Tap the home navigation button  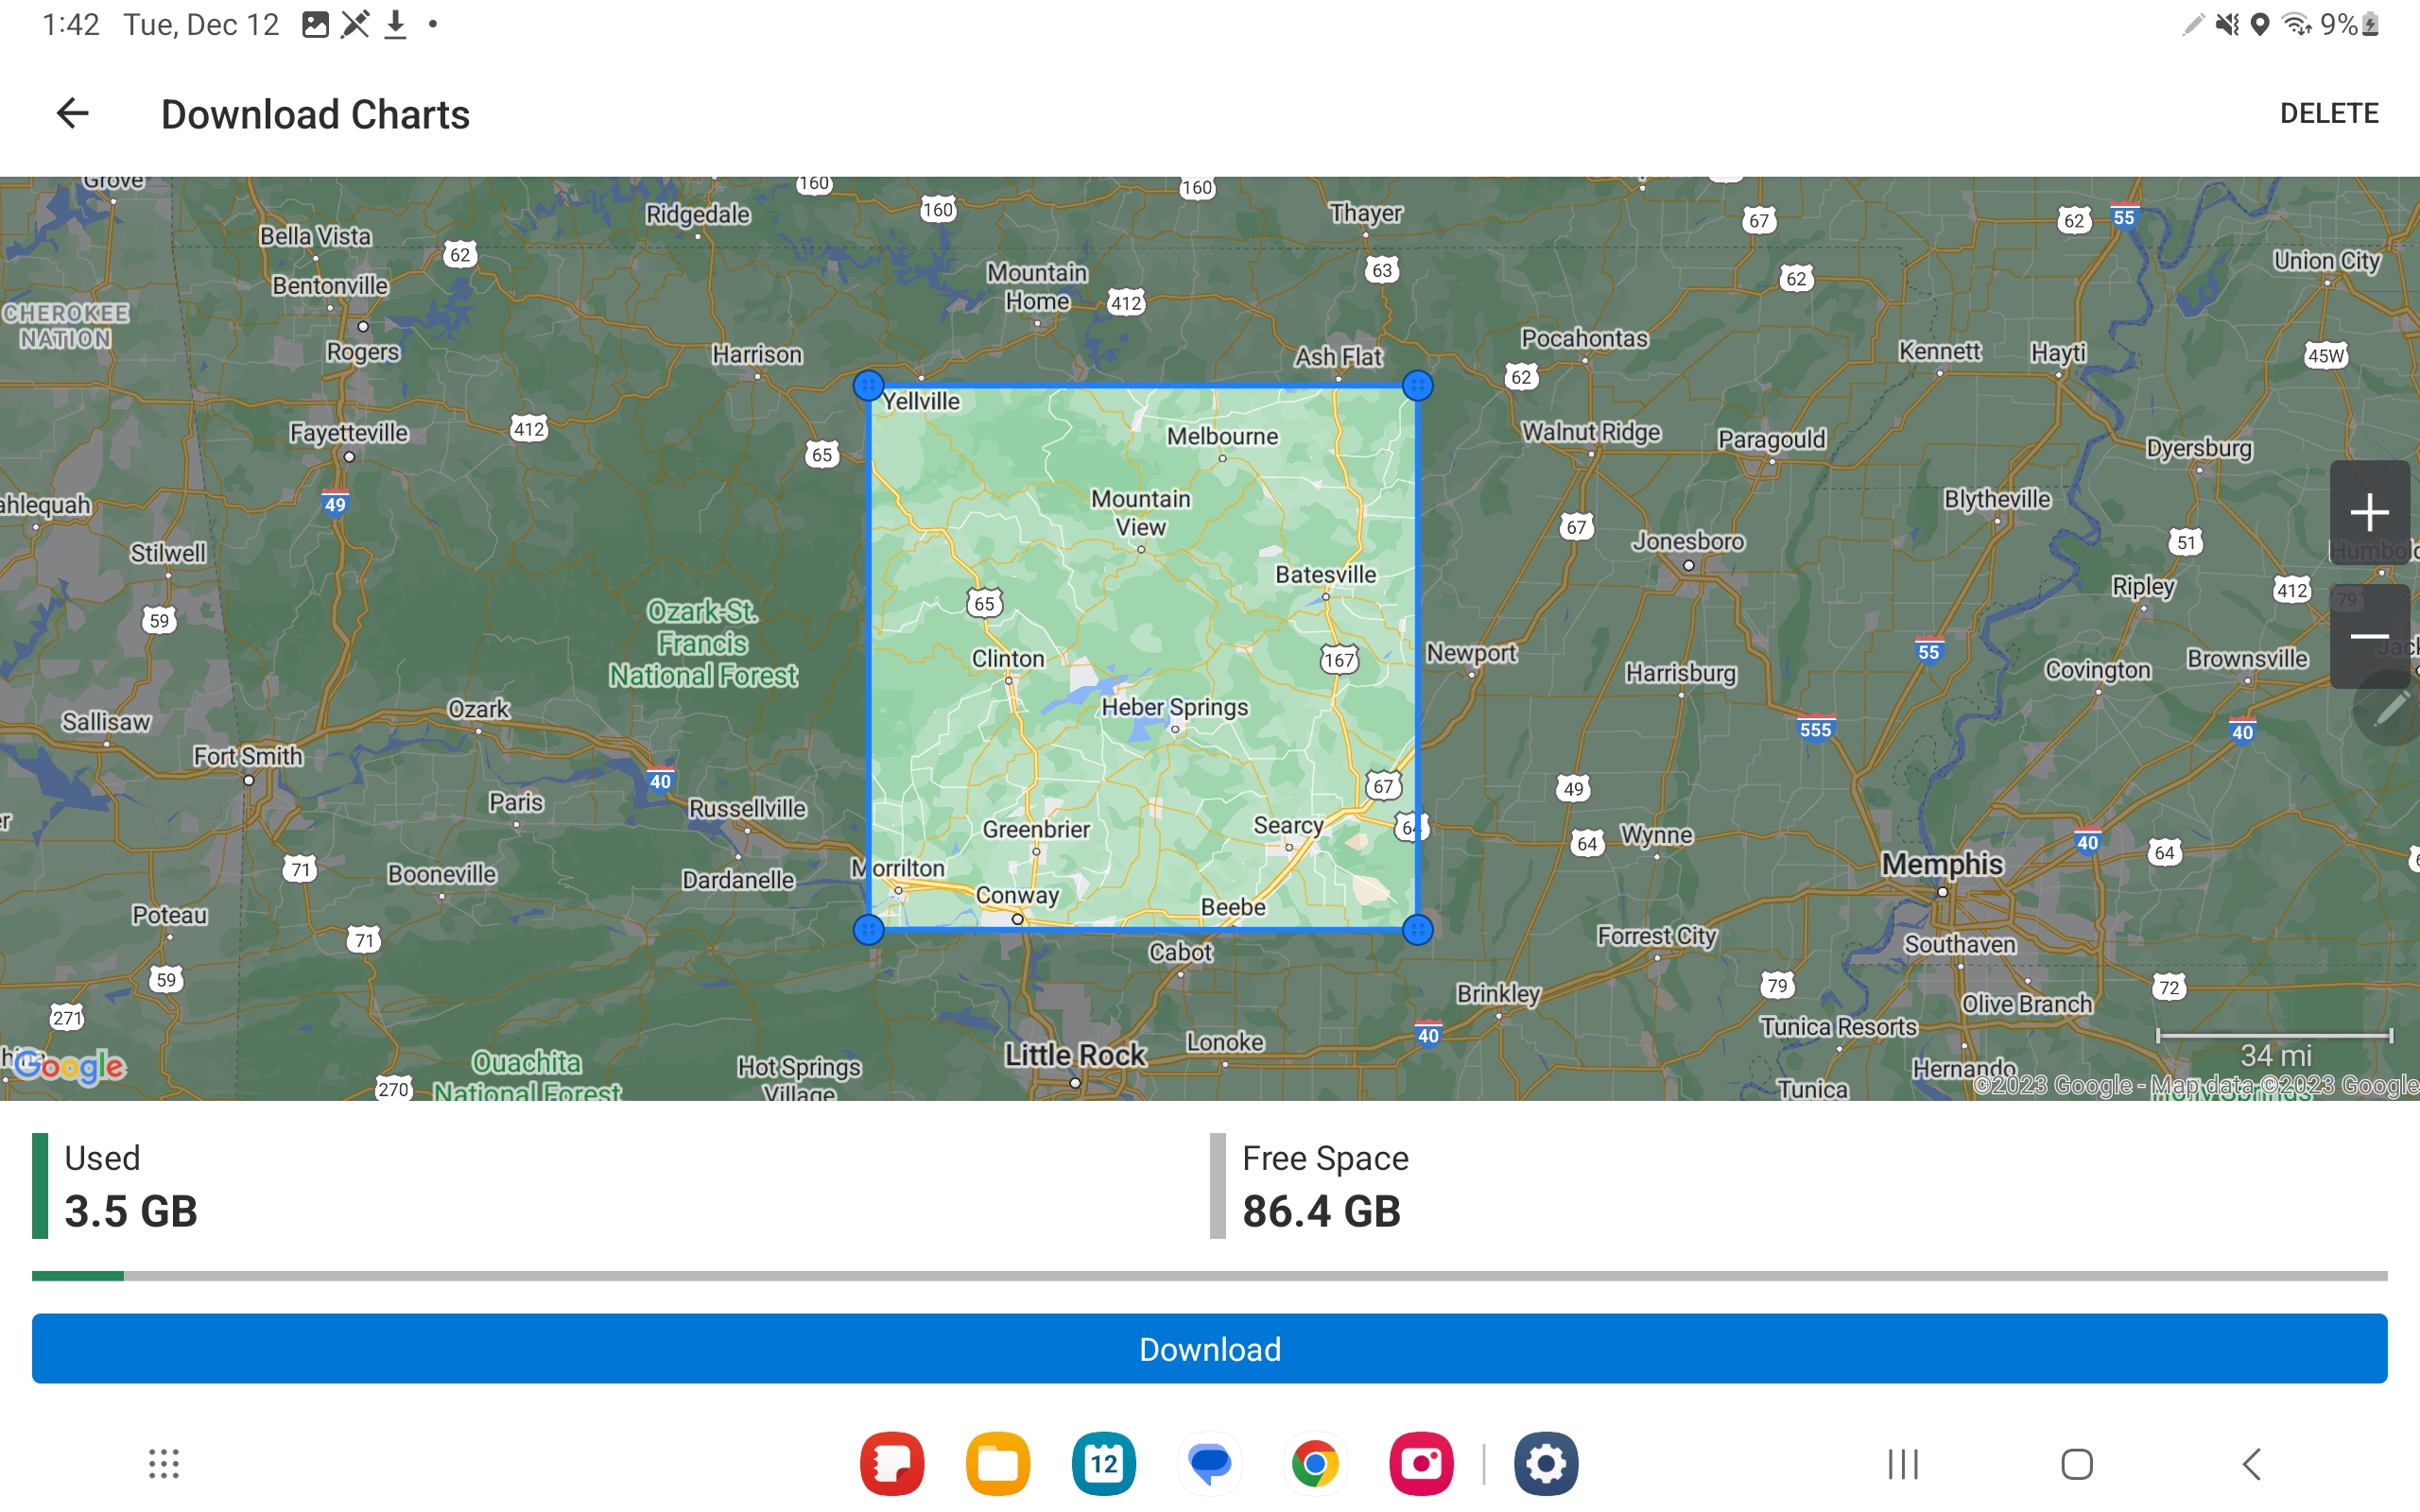click(x=2077, y=1464)
